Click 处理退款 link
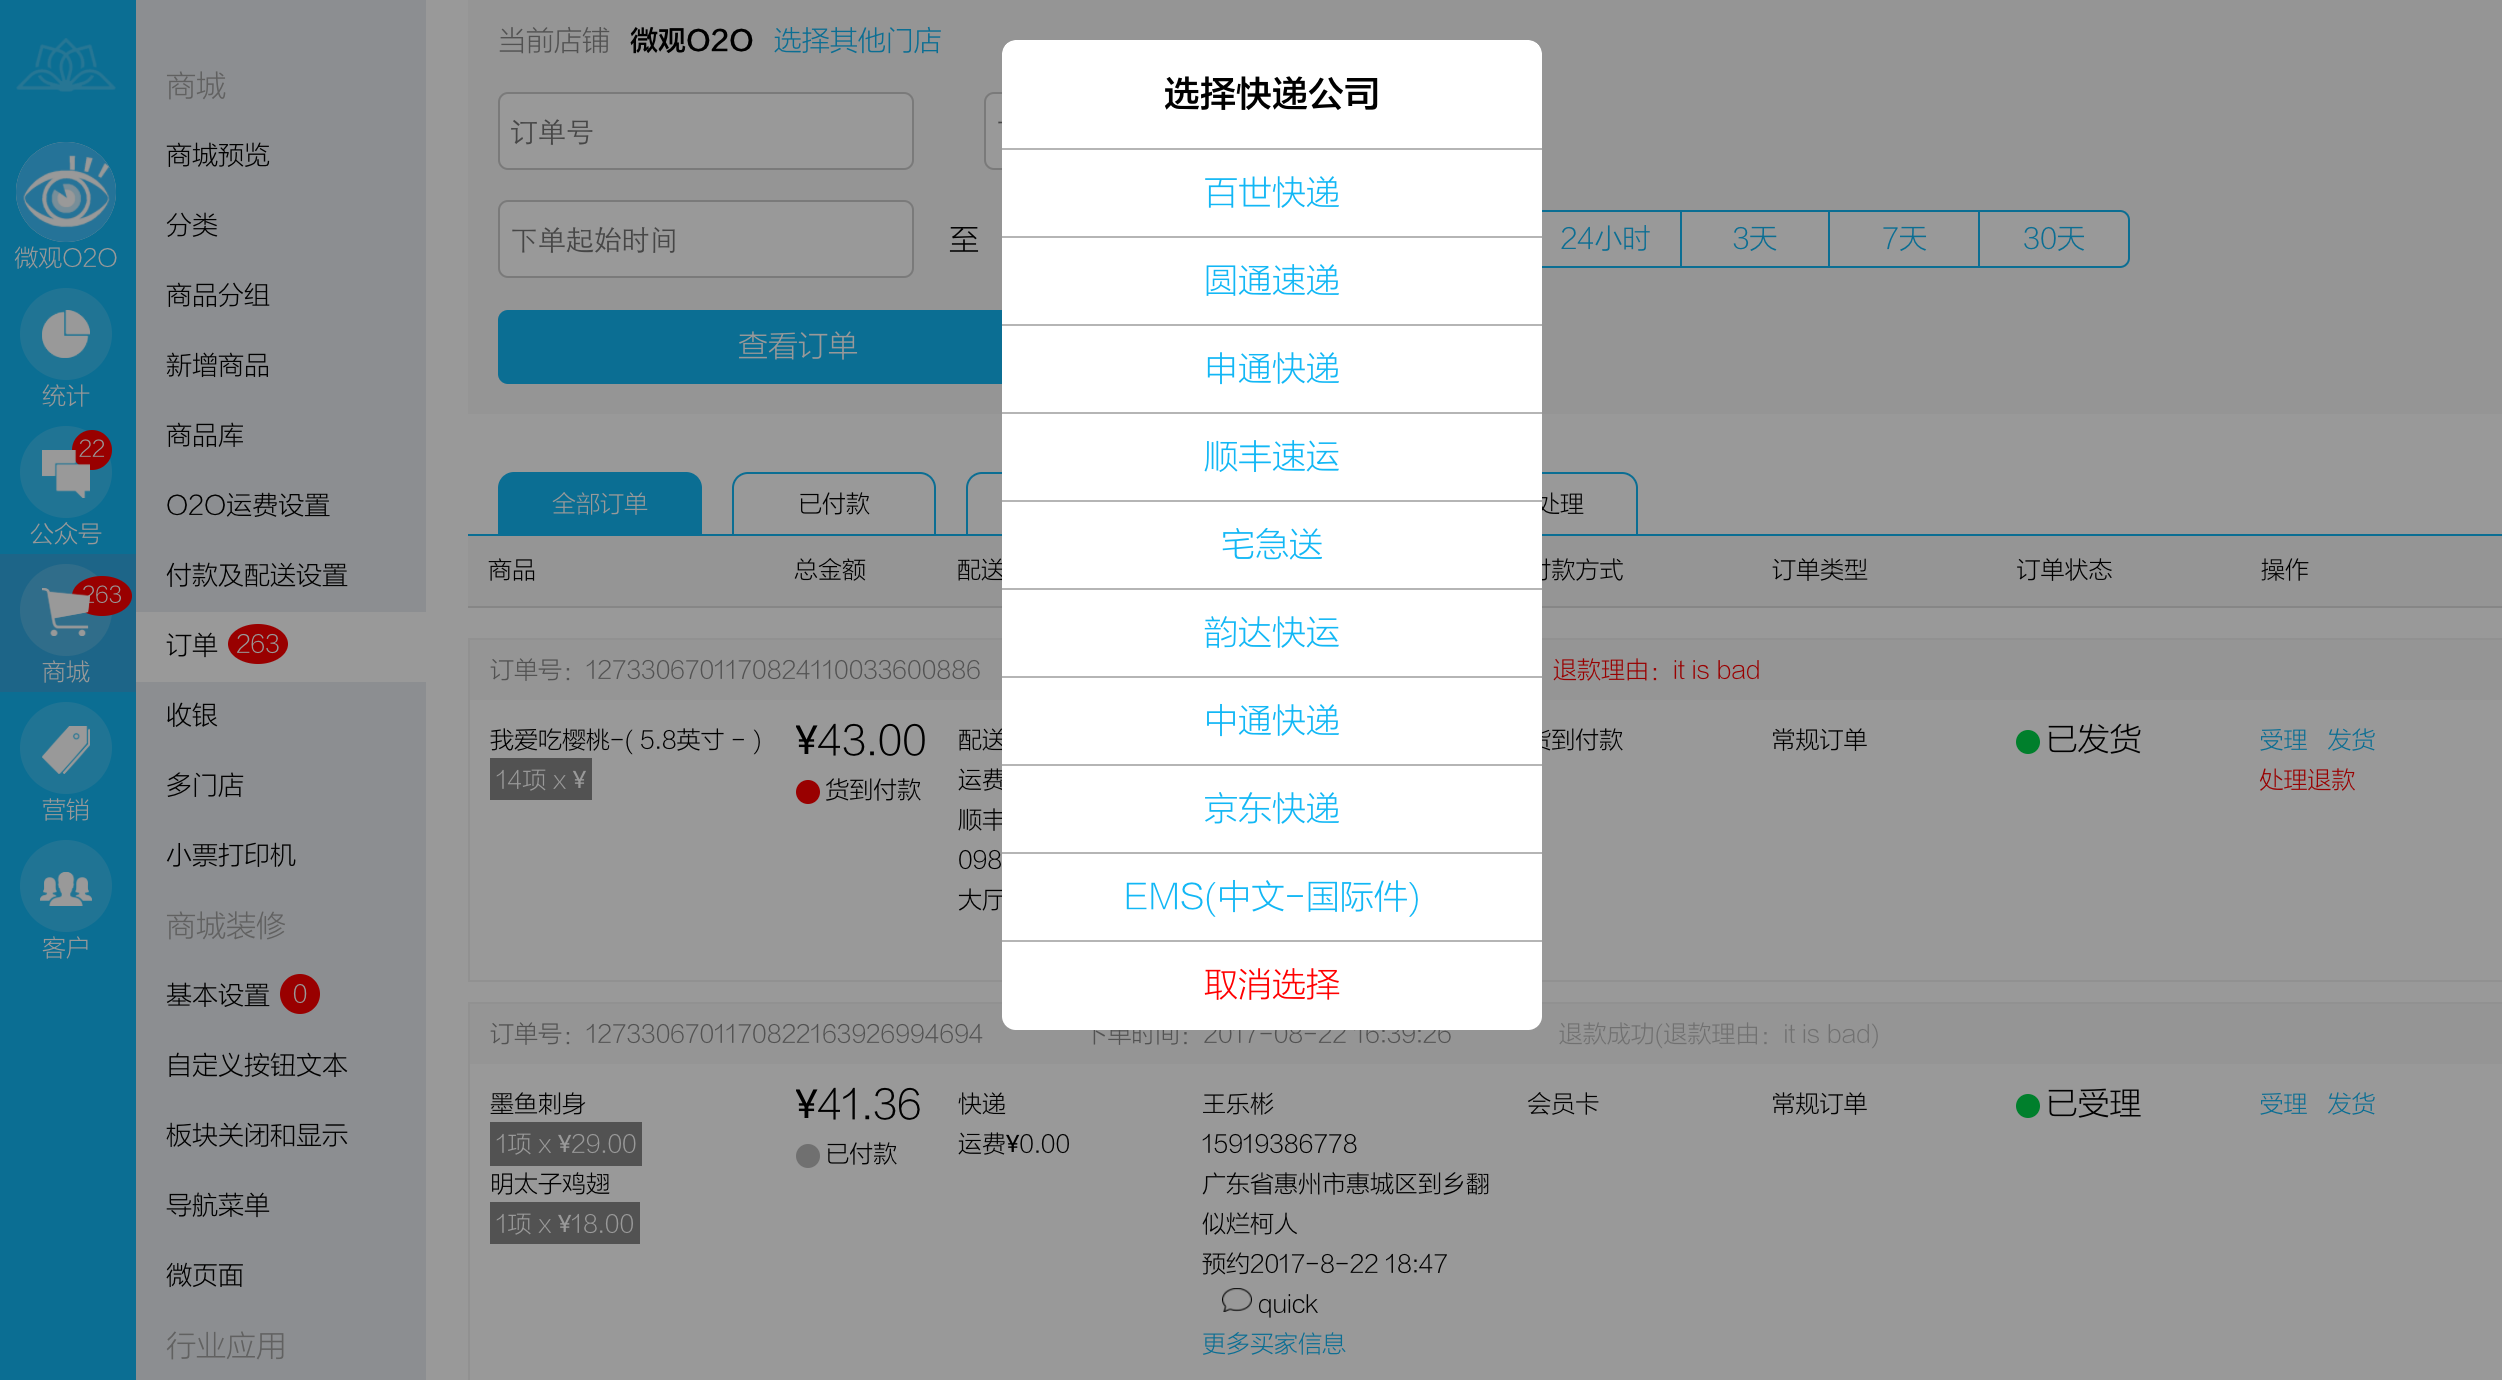 tap(2307, 780)
